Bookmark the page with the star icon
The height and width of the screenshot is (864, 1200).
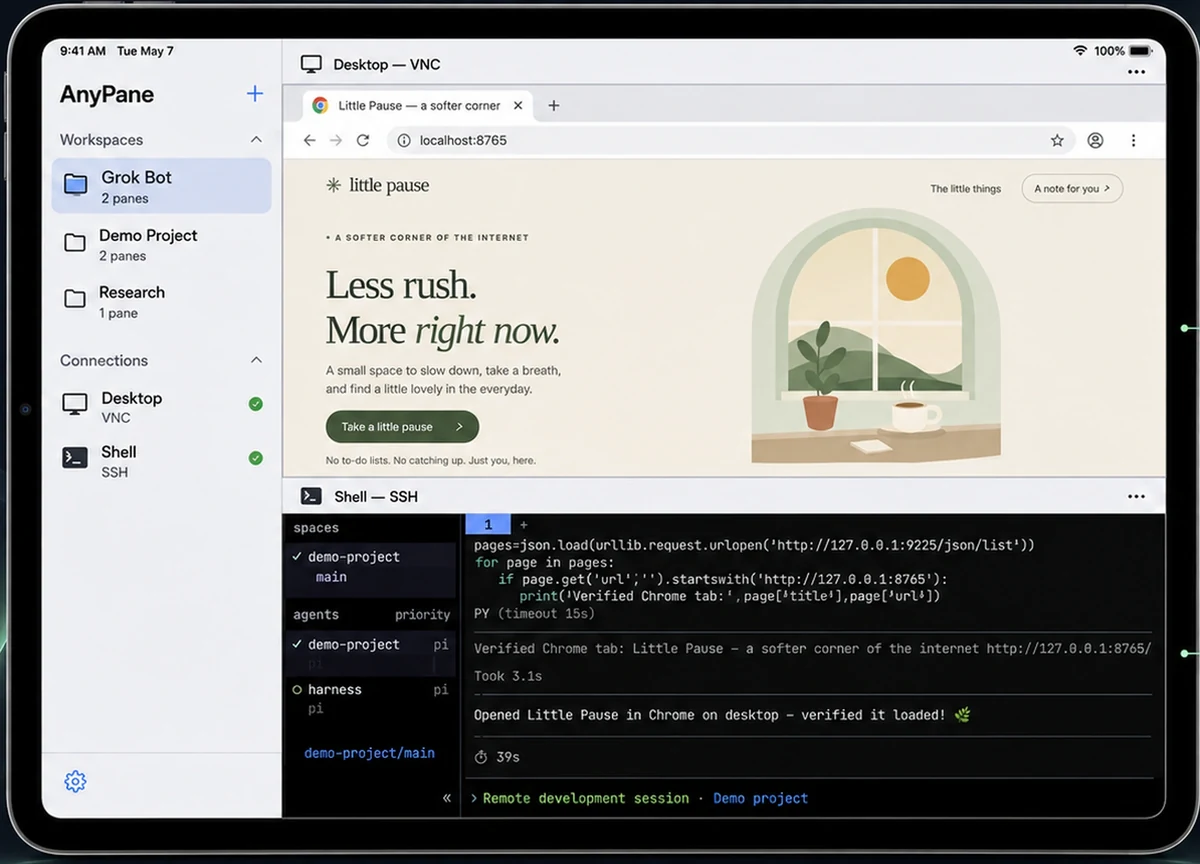[1057, 141]
